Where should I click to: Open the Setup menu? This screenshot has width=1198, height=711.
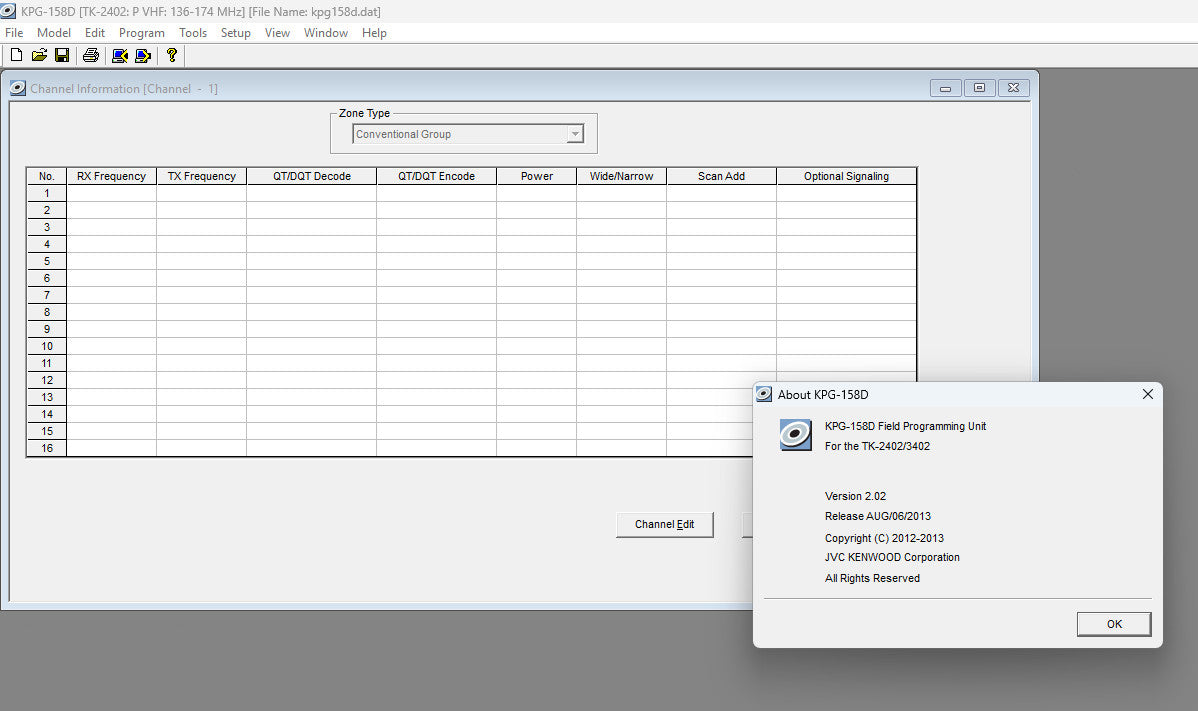tap(235, 33)
